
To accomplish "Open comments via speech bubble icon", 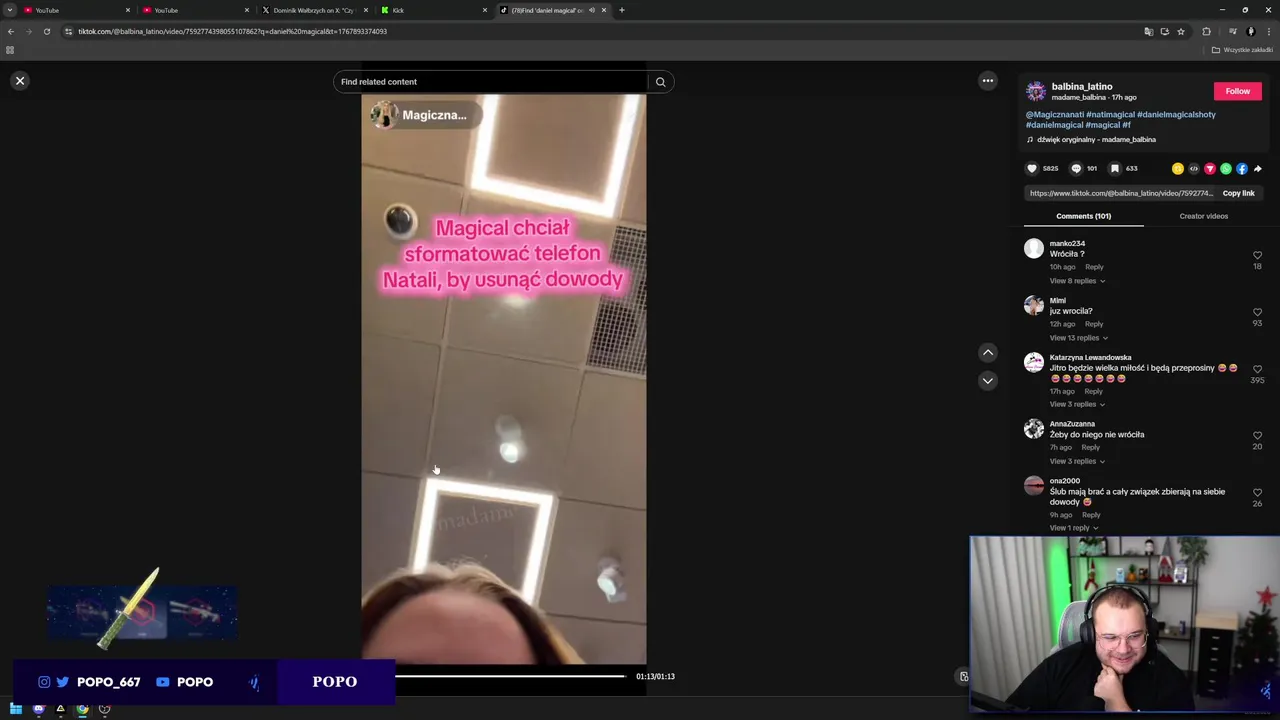I will click(1076, 168).
